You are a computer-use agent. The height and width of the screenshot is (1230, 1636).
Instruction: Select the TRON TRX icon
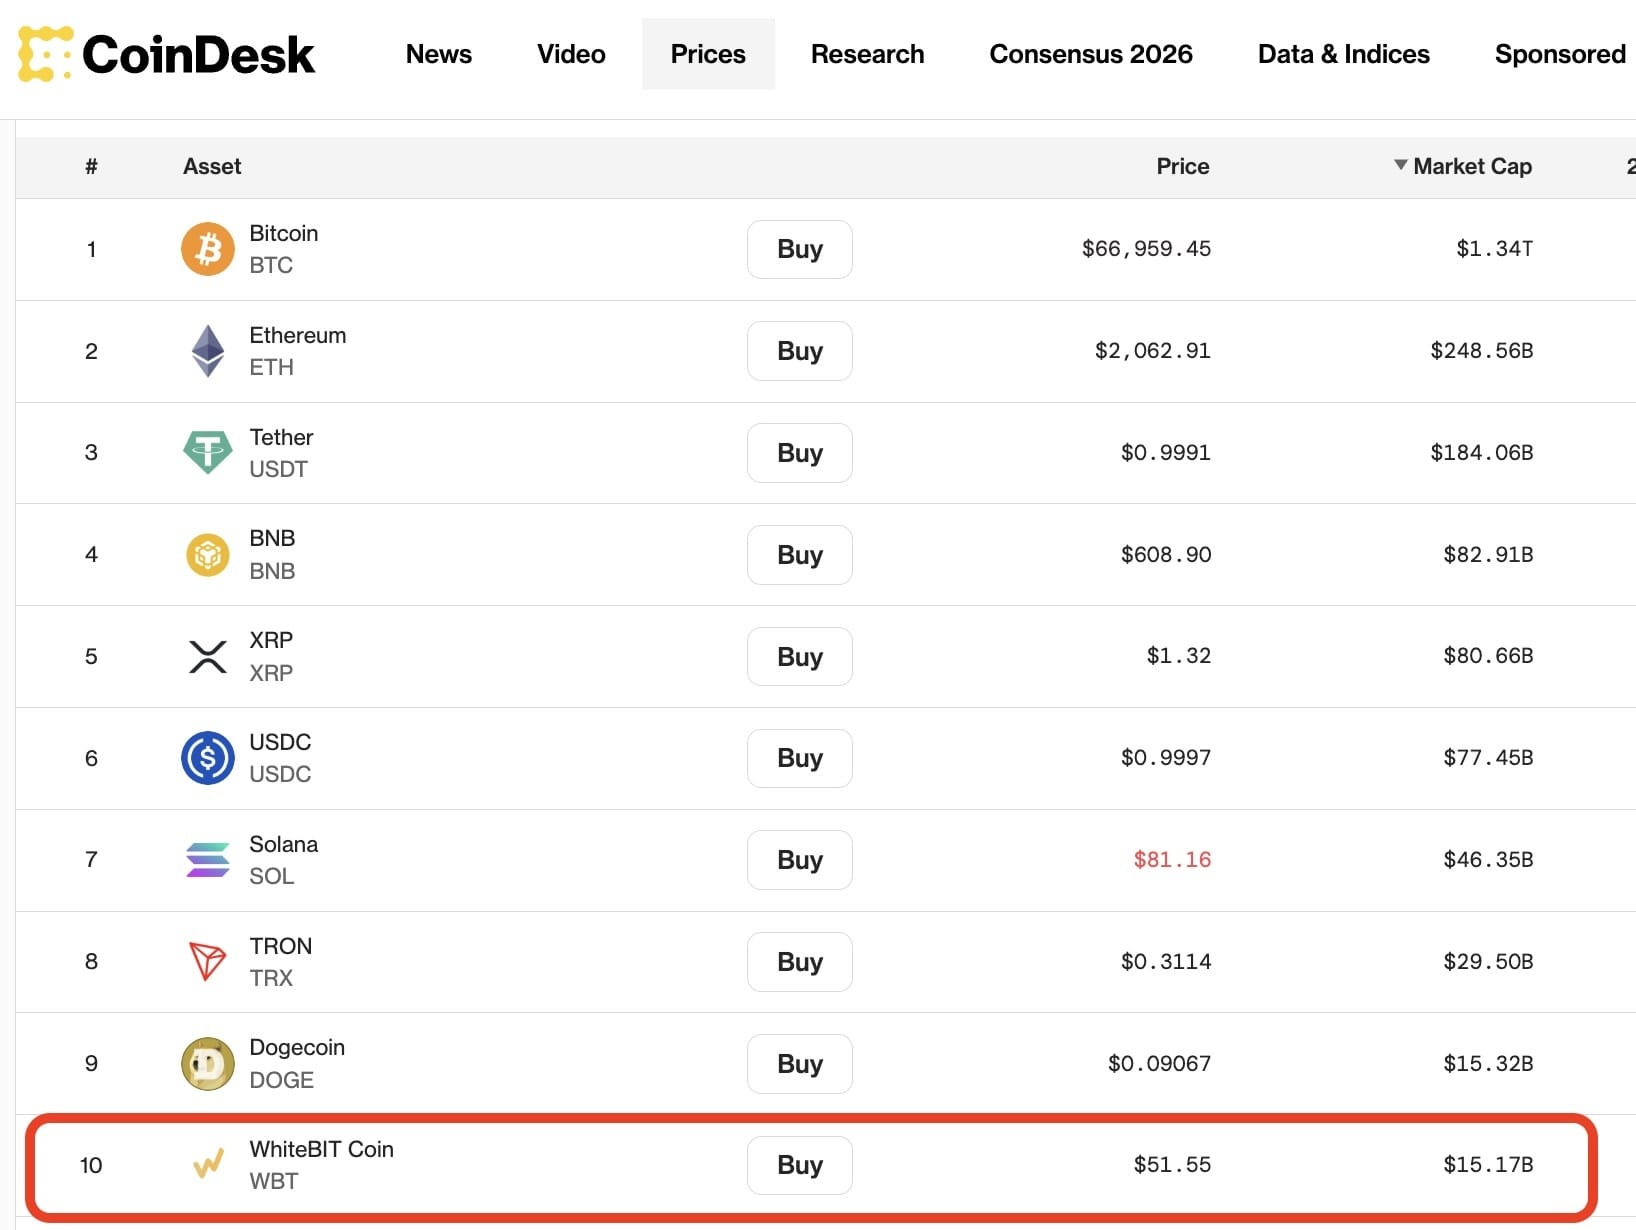coord(207,961)
